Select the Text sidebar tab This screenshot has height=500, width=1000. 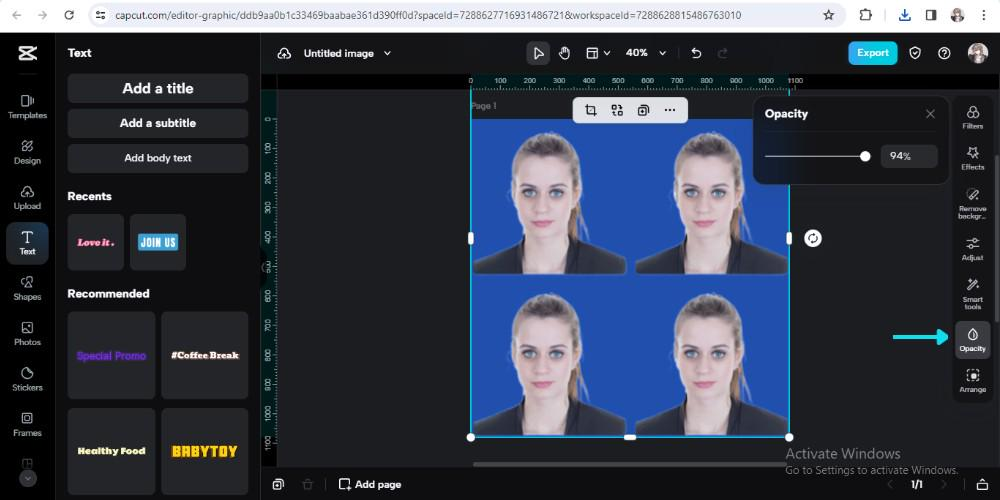pos(27,243)
